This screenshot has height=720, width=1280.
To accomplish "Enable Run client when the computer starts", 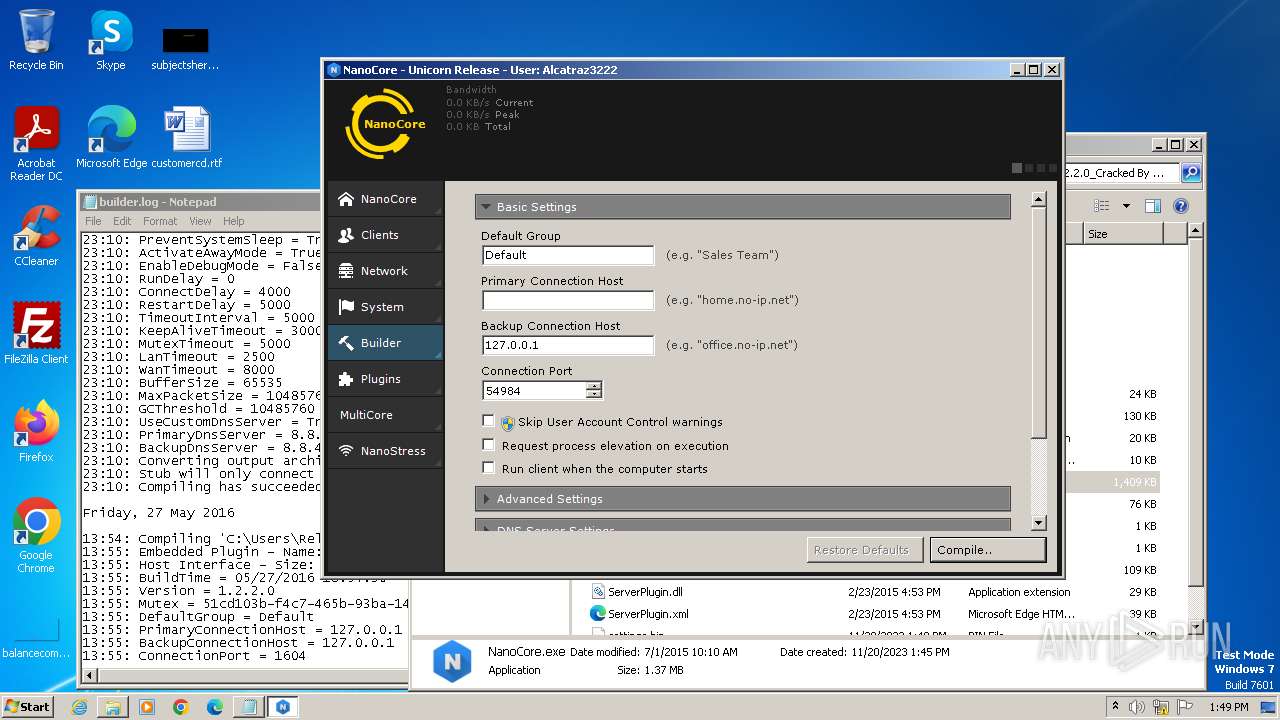I will point(488,467).
